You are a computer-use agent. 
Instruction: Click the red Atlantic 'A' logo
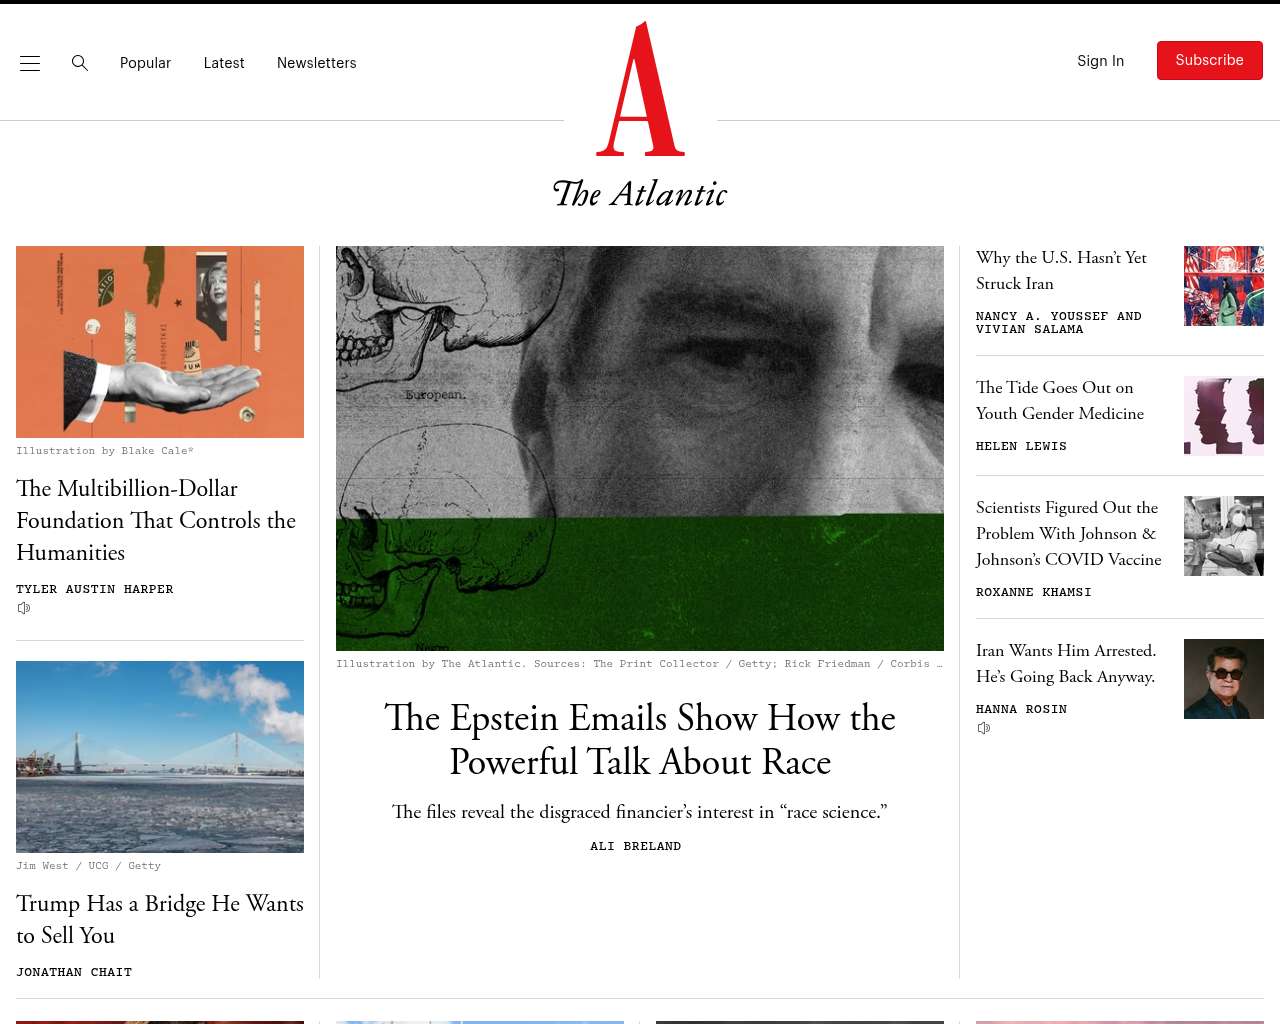click(640, 90)
